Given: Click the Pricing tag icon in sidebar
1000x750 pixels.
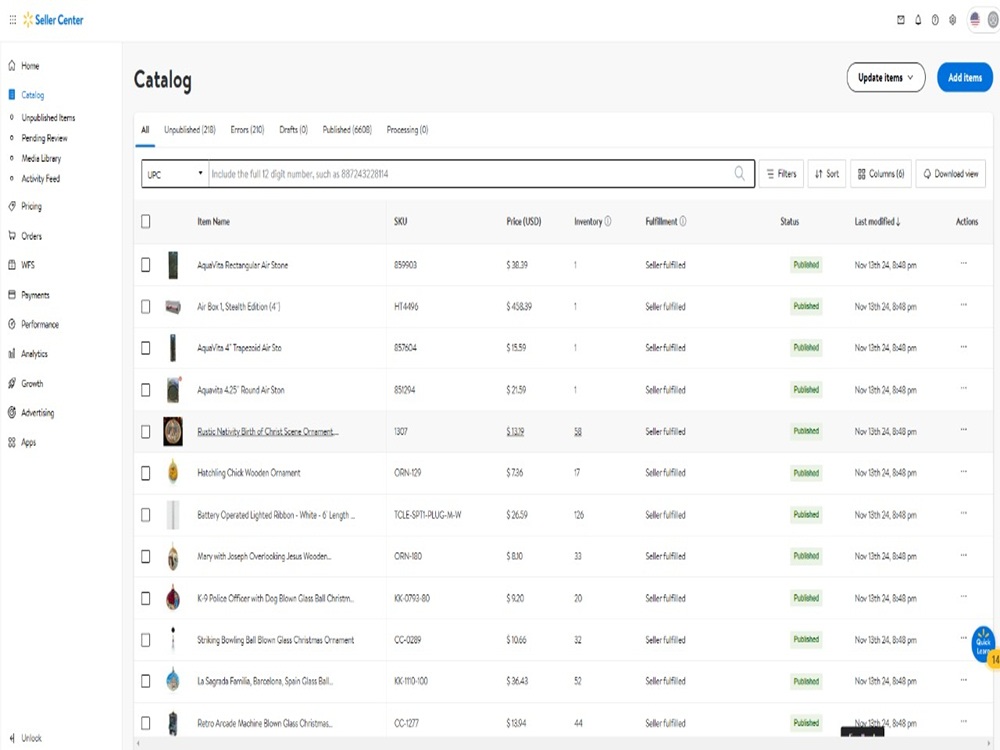Looking at the screenshot, I should click(11, 206).
